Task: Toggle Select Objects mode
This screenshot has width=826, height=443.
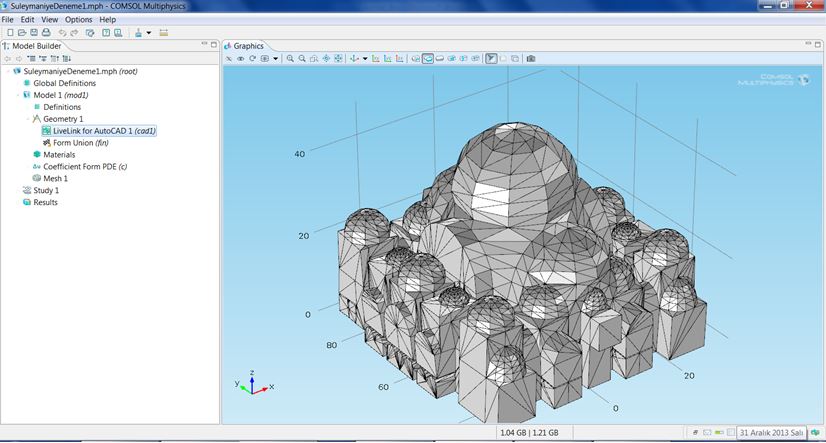Action: click(x=416, y=58)
